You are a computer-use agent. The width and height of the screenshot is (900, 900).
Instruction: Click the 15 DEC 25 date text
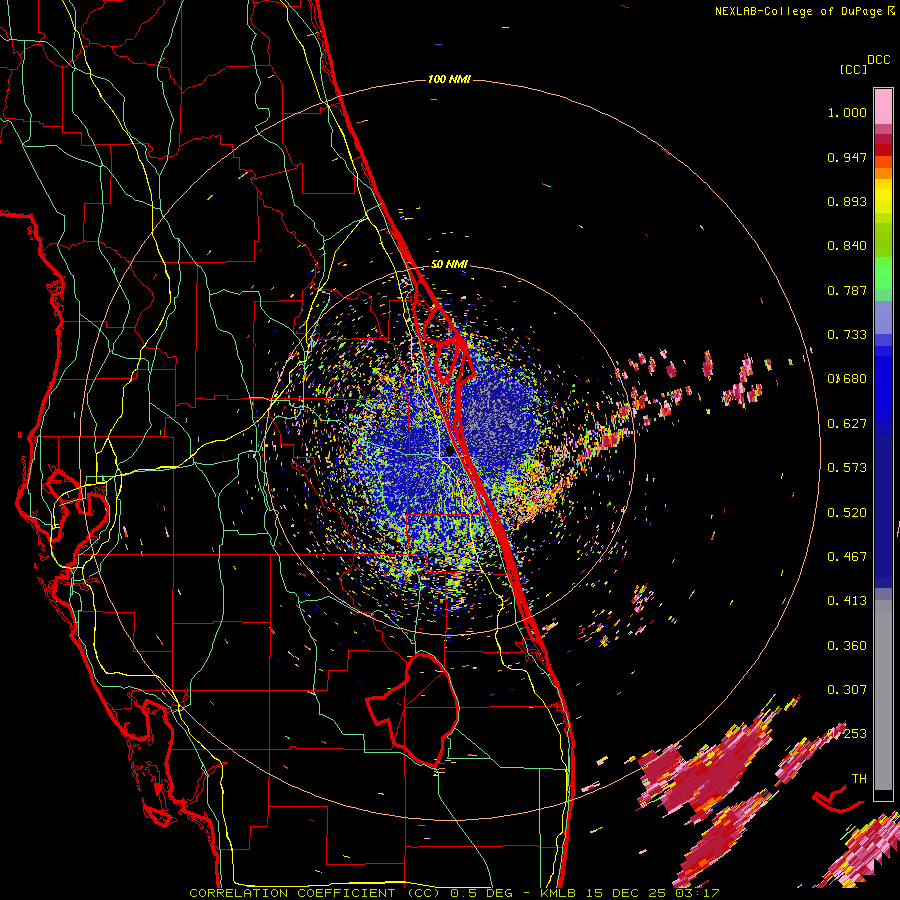pos(627,893)
